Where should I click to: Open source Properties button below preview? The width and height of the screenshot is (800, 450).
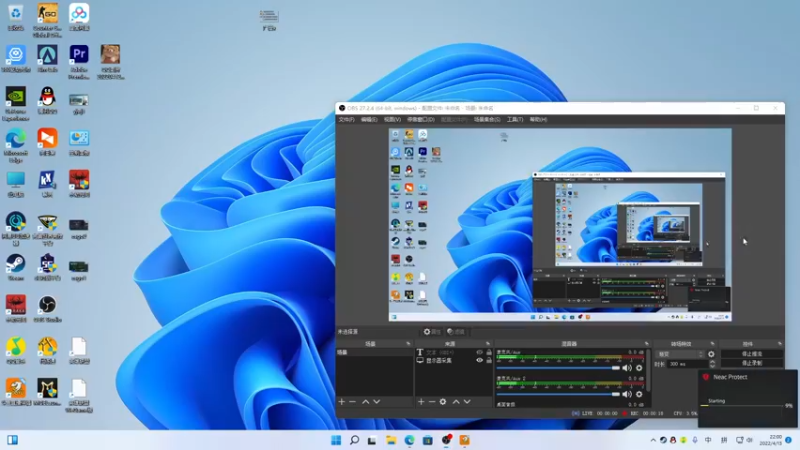tap(431, 332)
